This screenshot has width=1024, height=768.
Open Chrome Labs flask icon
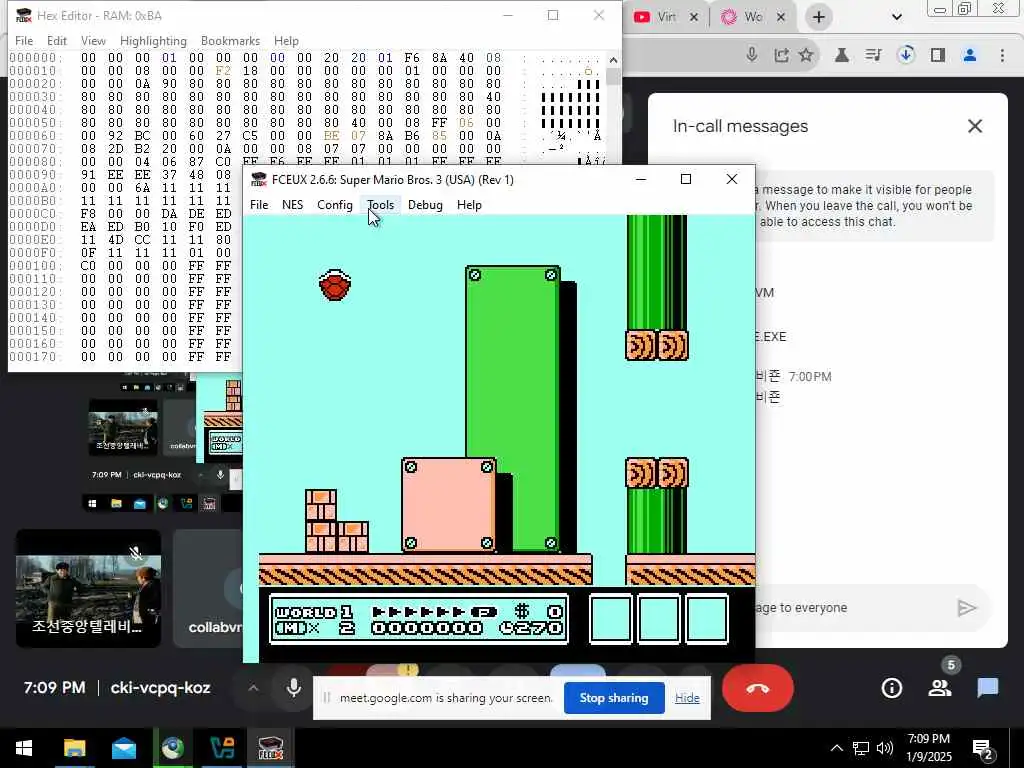tap(842, 55)
